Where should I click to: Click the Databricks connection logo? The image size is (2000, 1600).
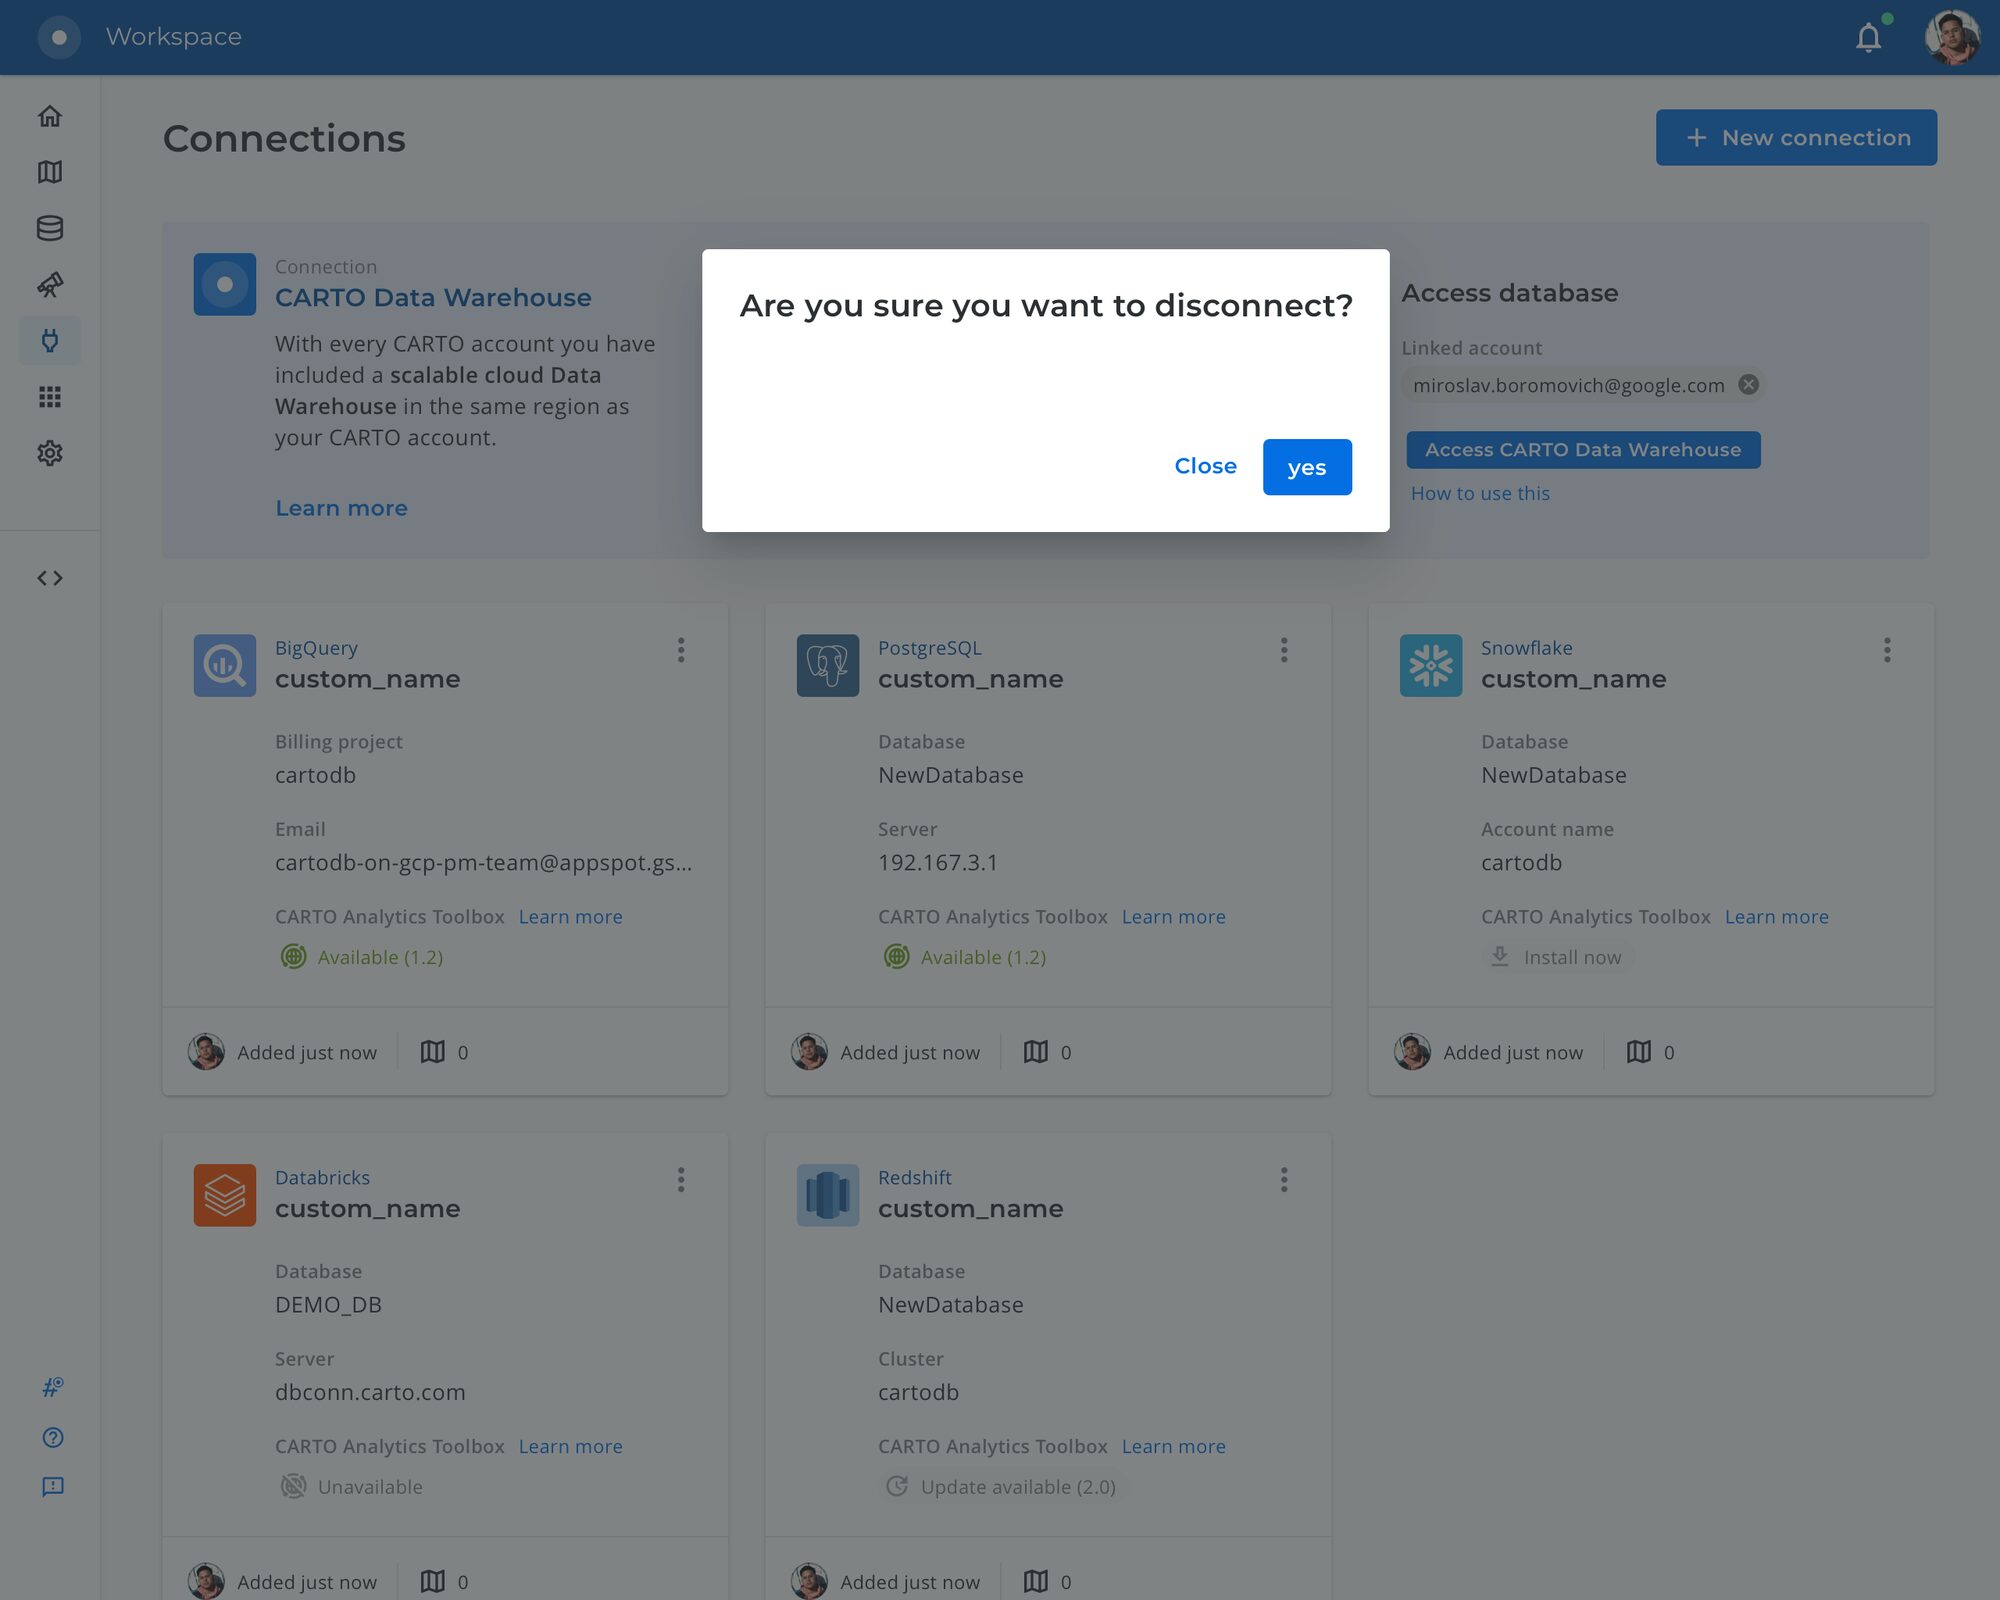[225, 1195]
